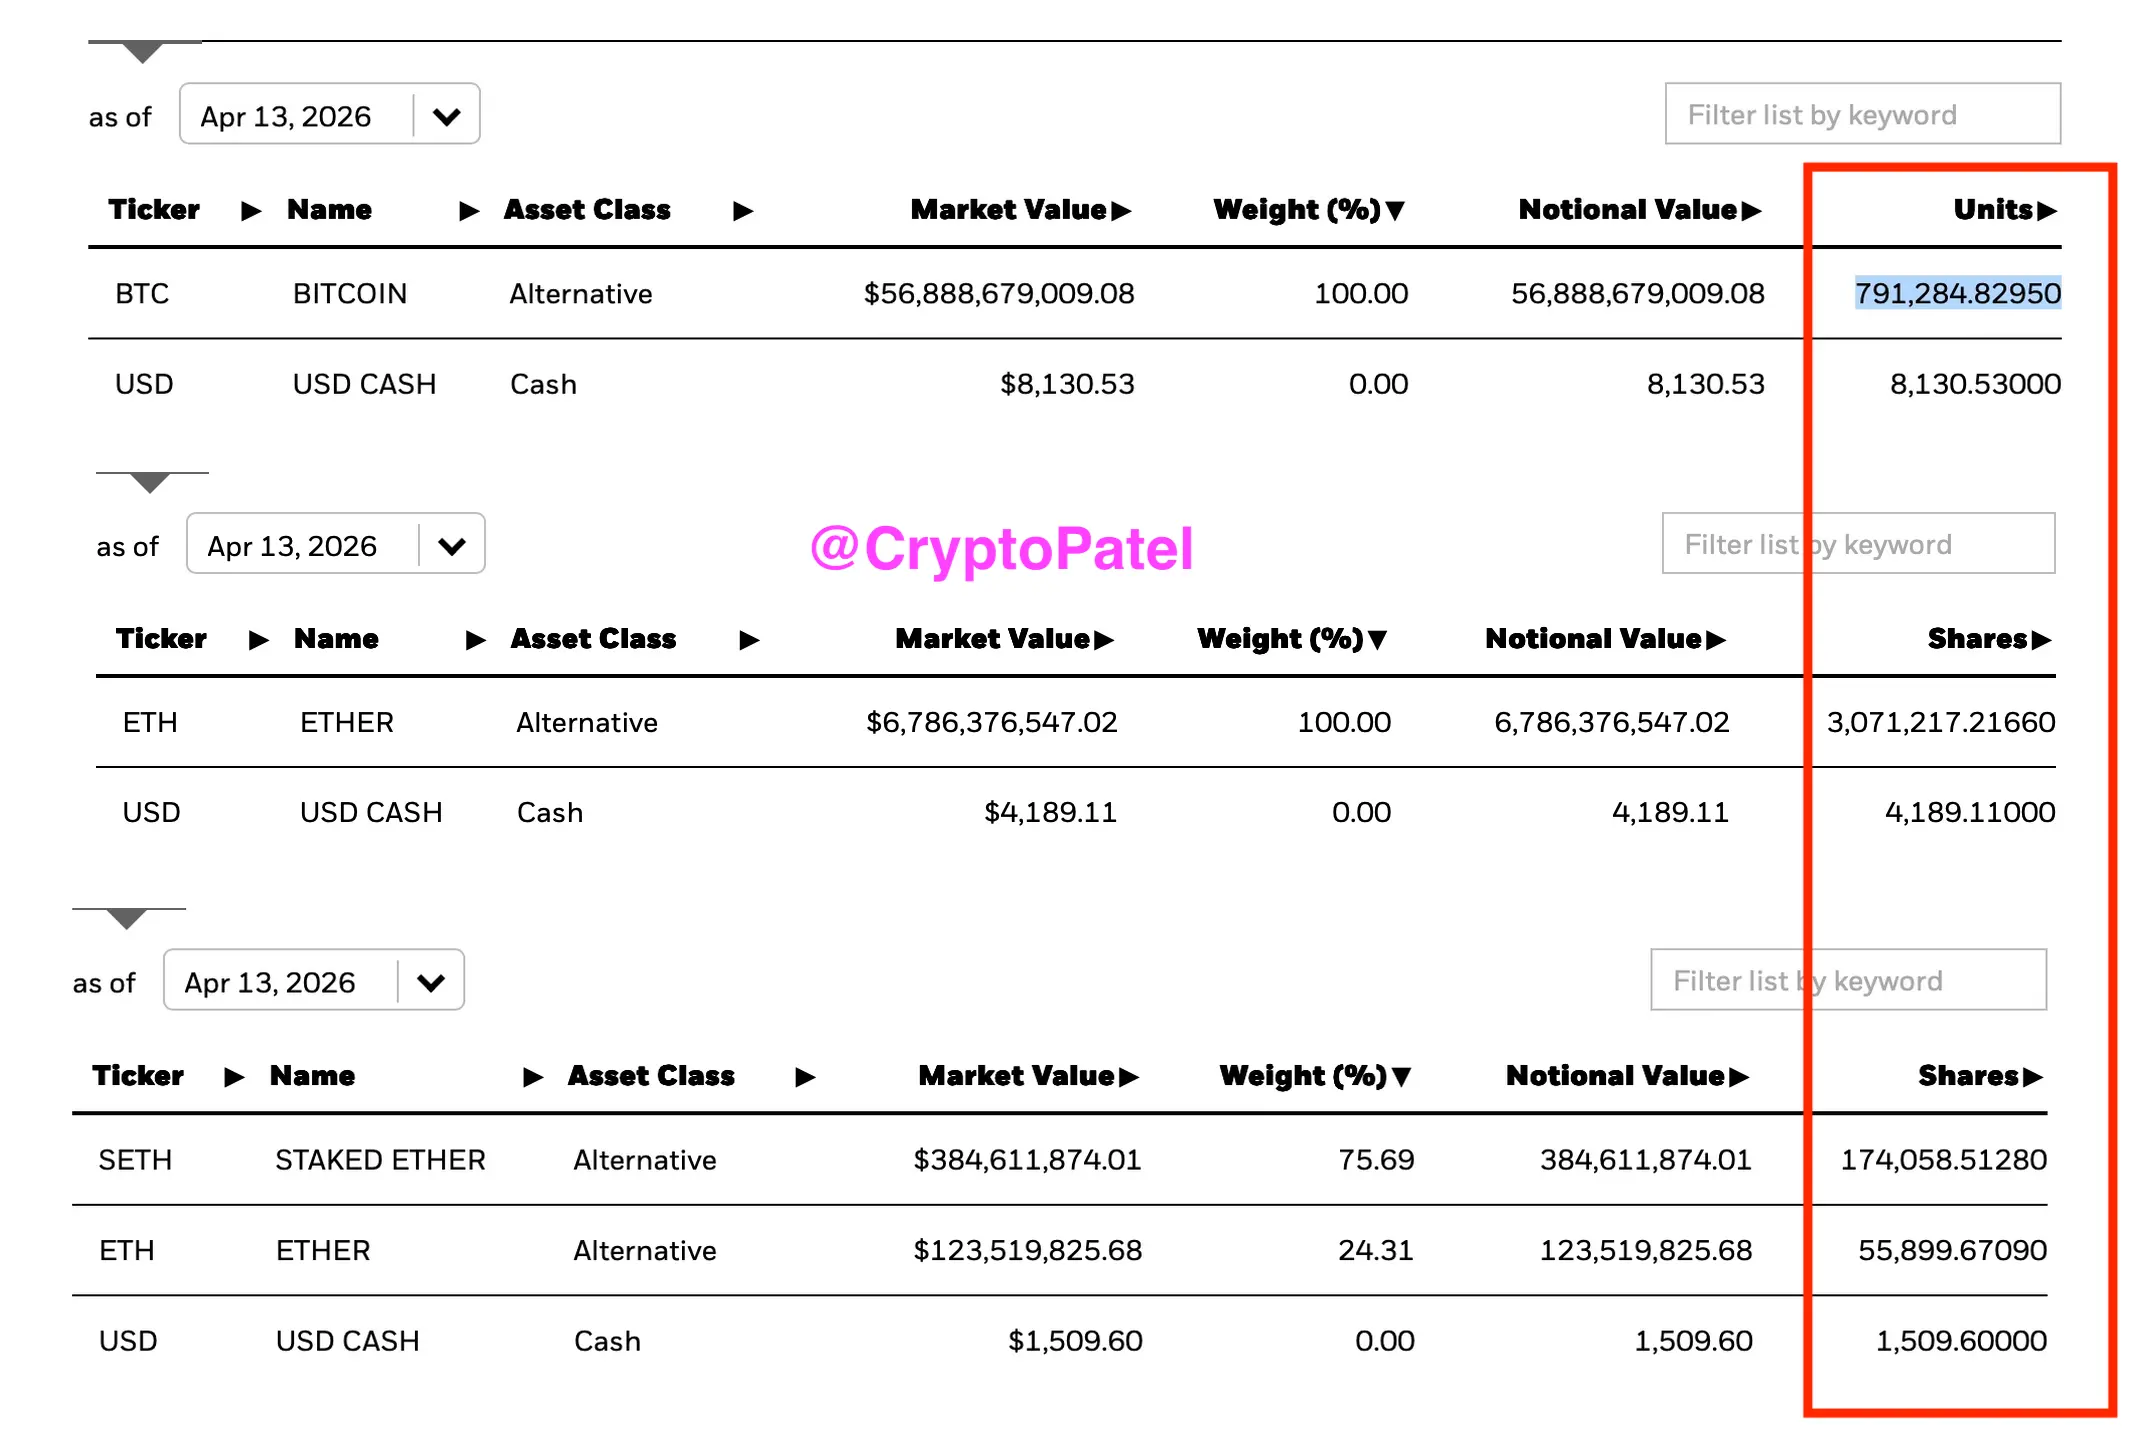Screen dimensions: 2146x1441
Task: Sort first table by Ticker arrow
Action: pyautogui.click(x=251, y=211)
